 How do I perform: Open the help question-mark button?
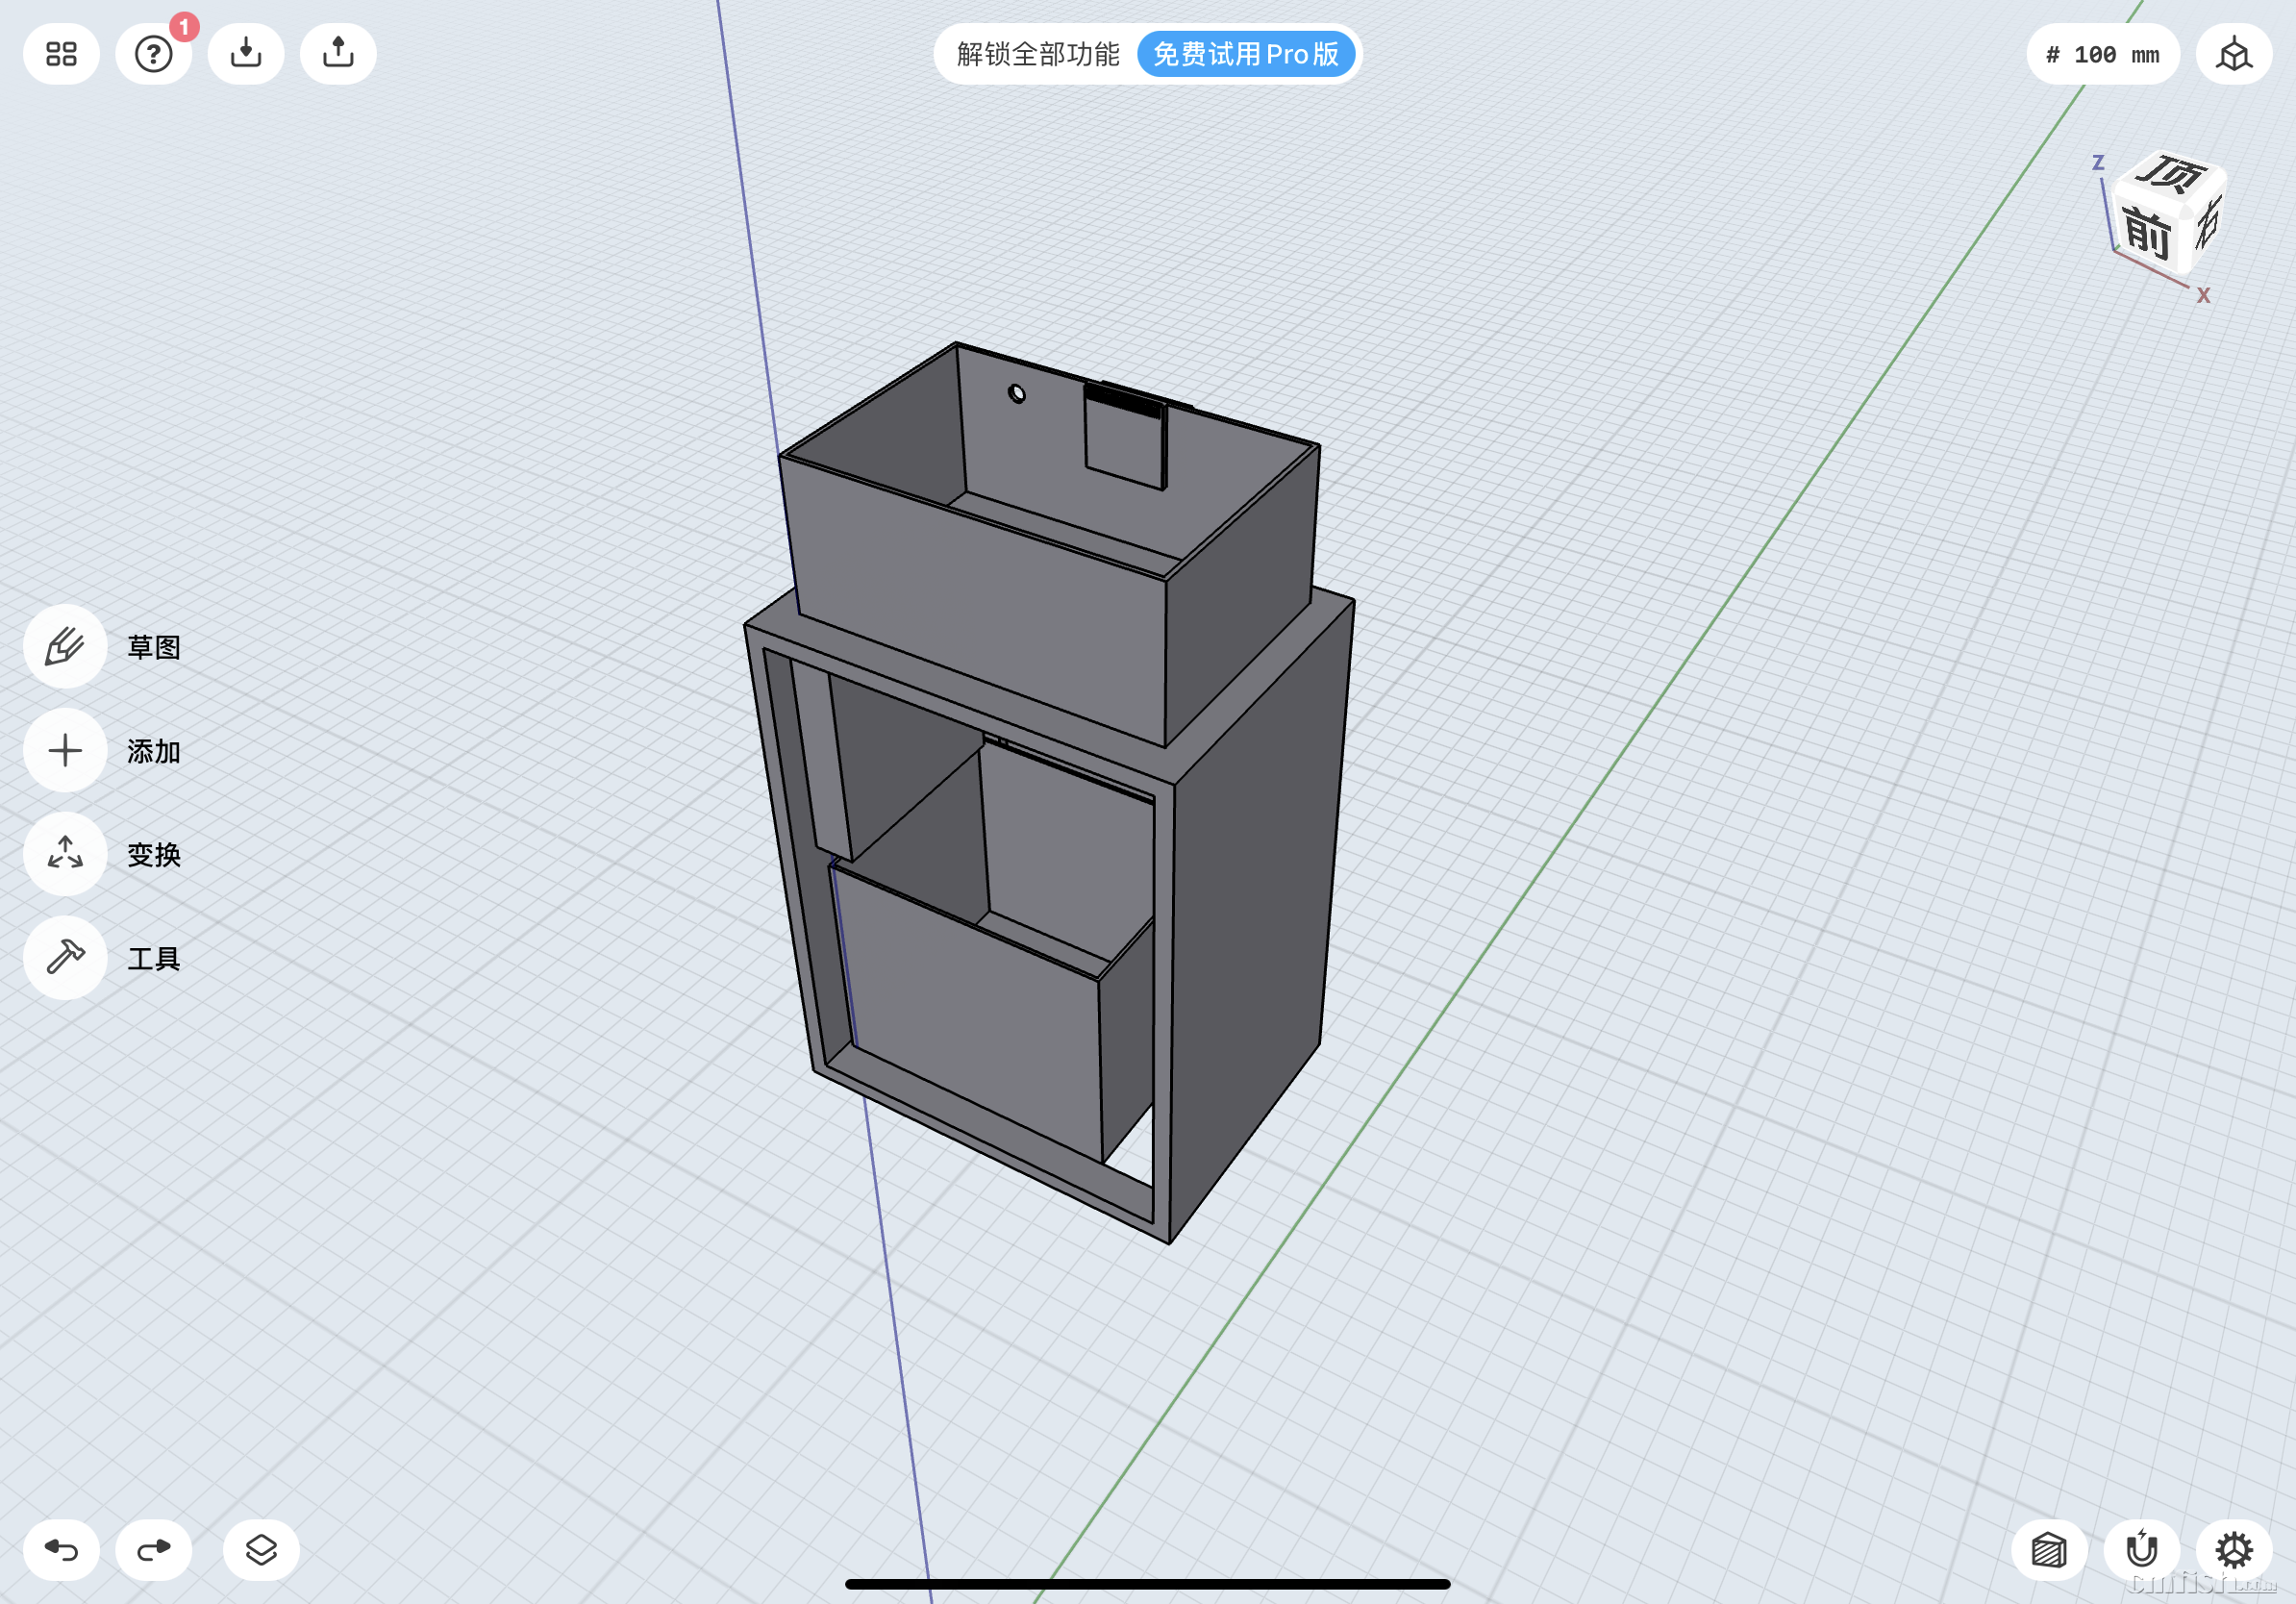point(153,54)
